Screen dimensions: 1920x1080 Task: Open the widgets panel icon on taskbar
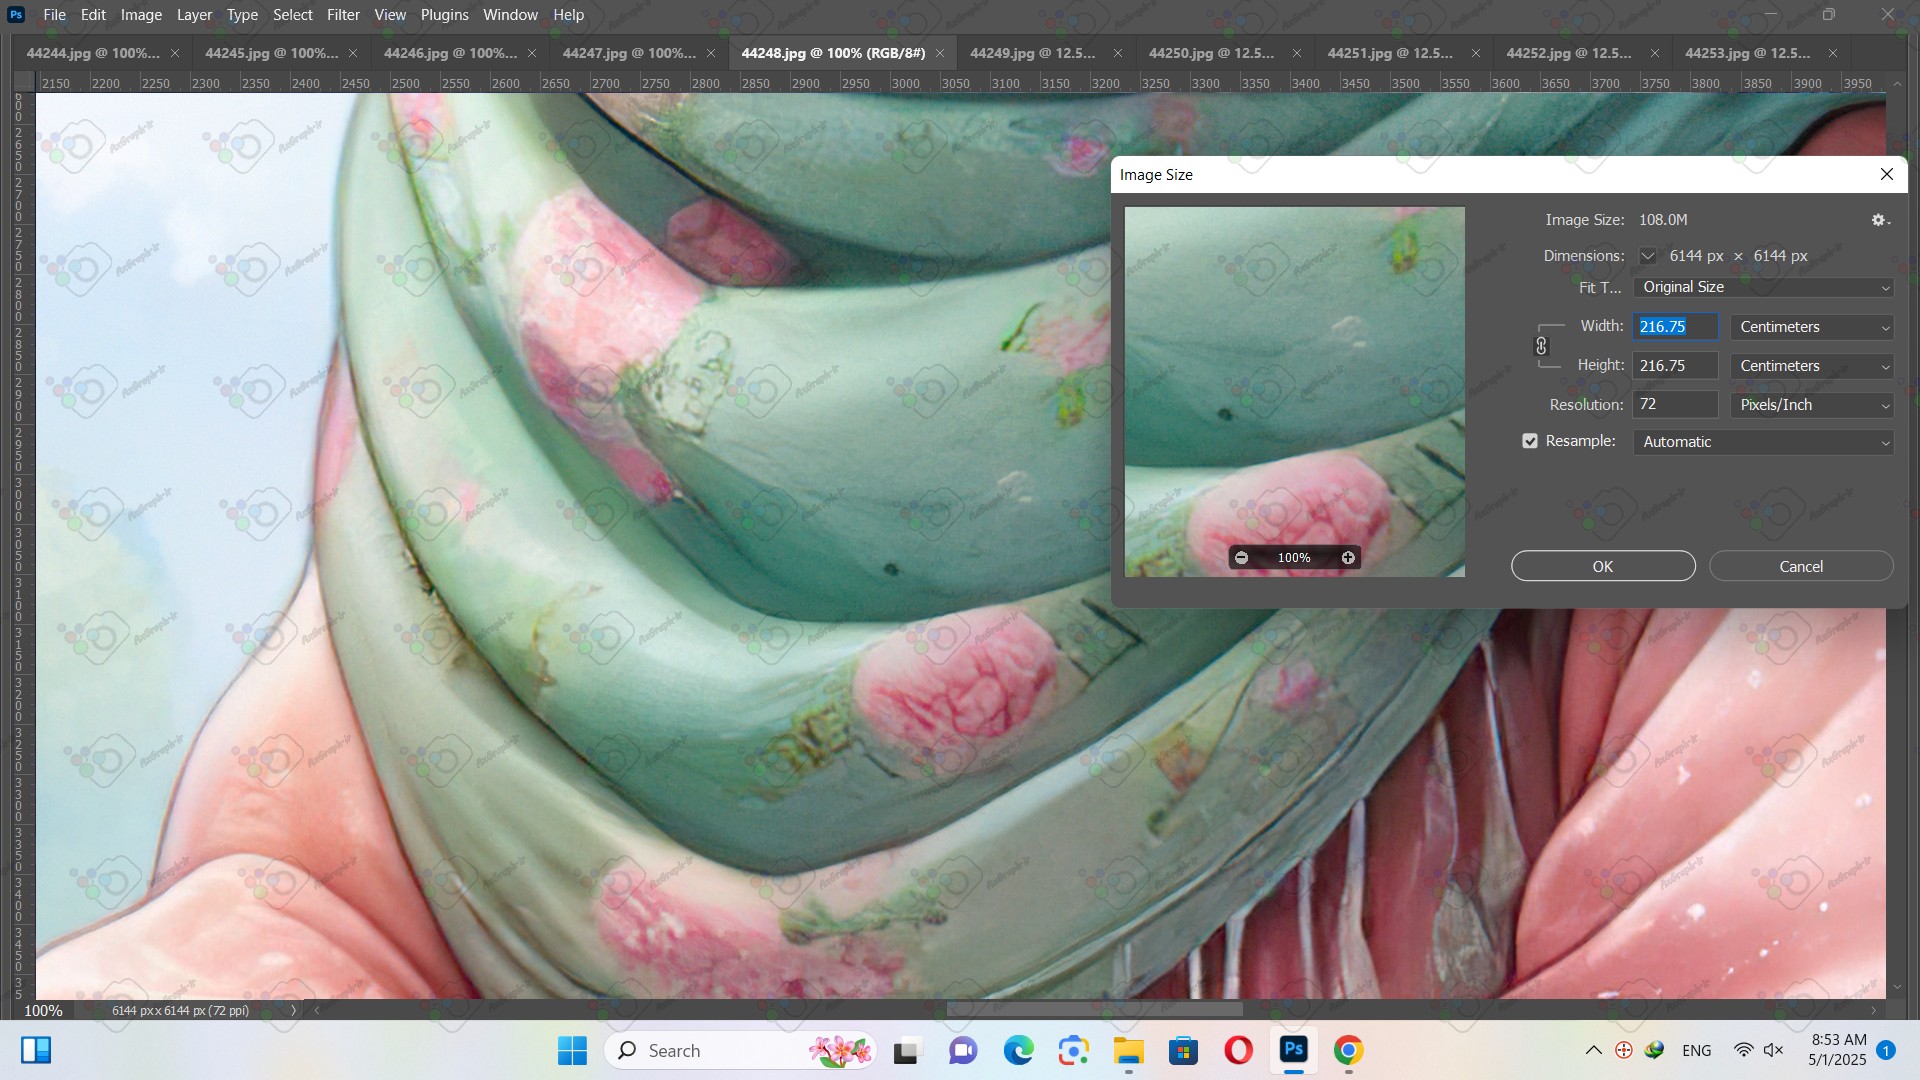pos(36,1050)
